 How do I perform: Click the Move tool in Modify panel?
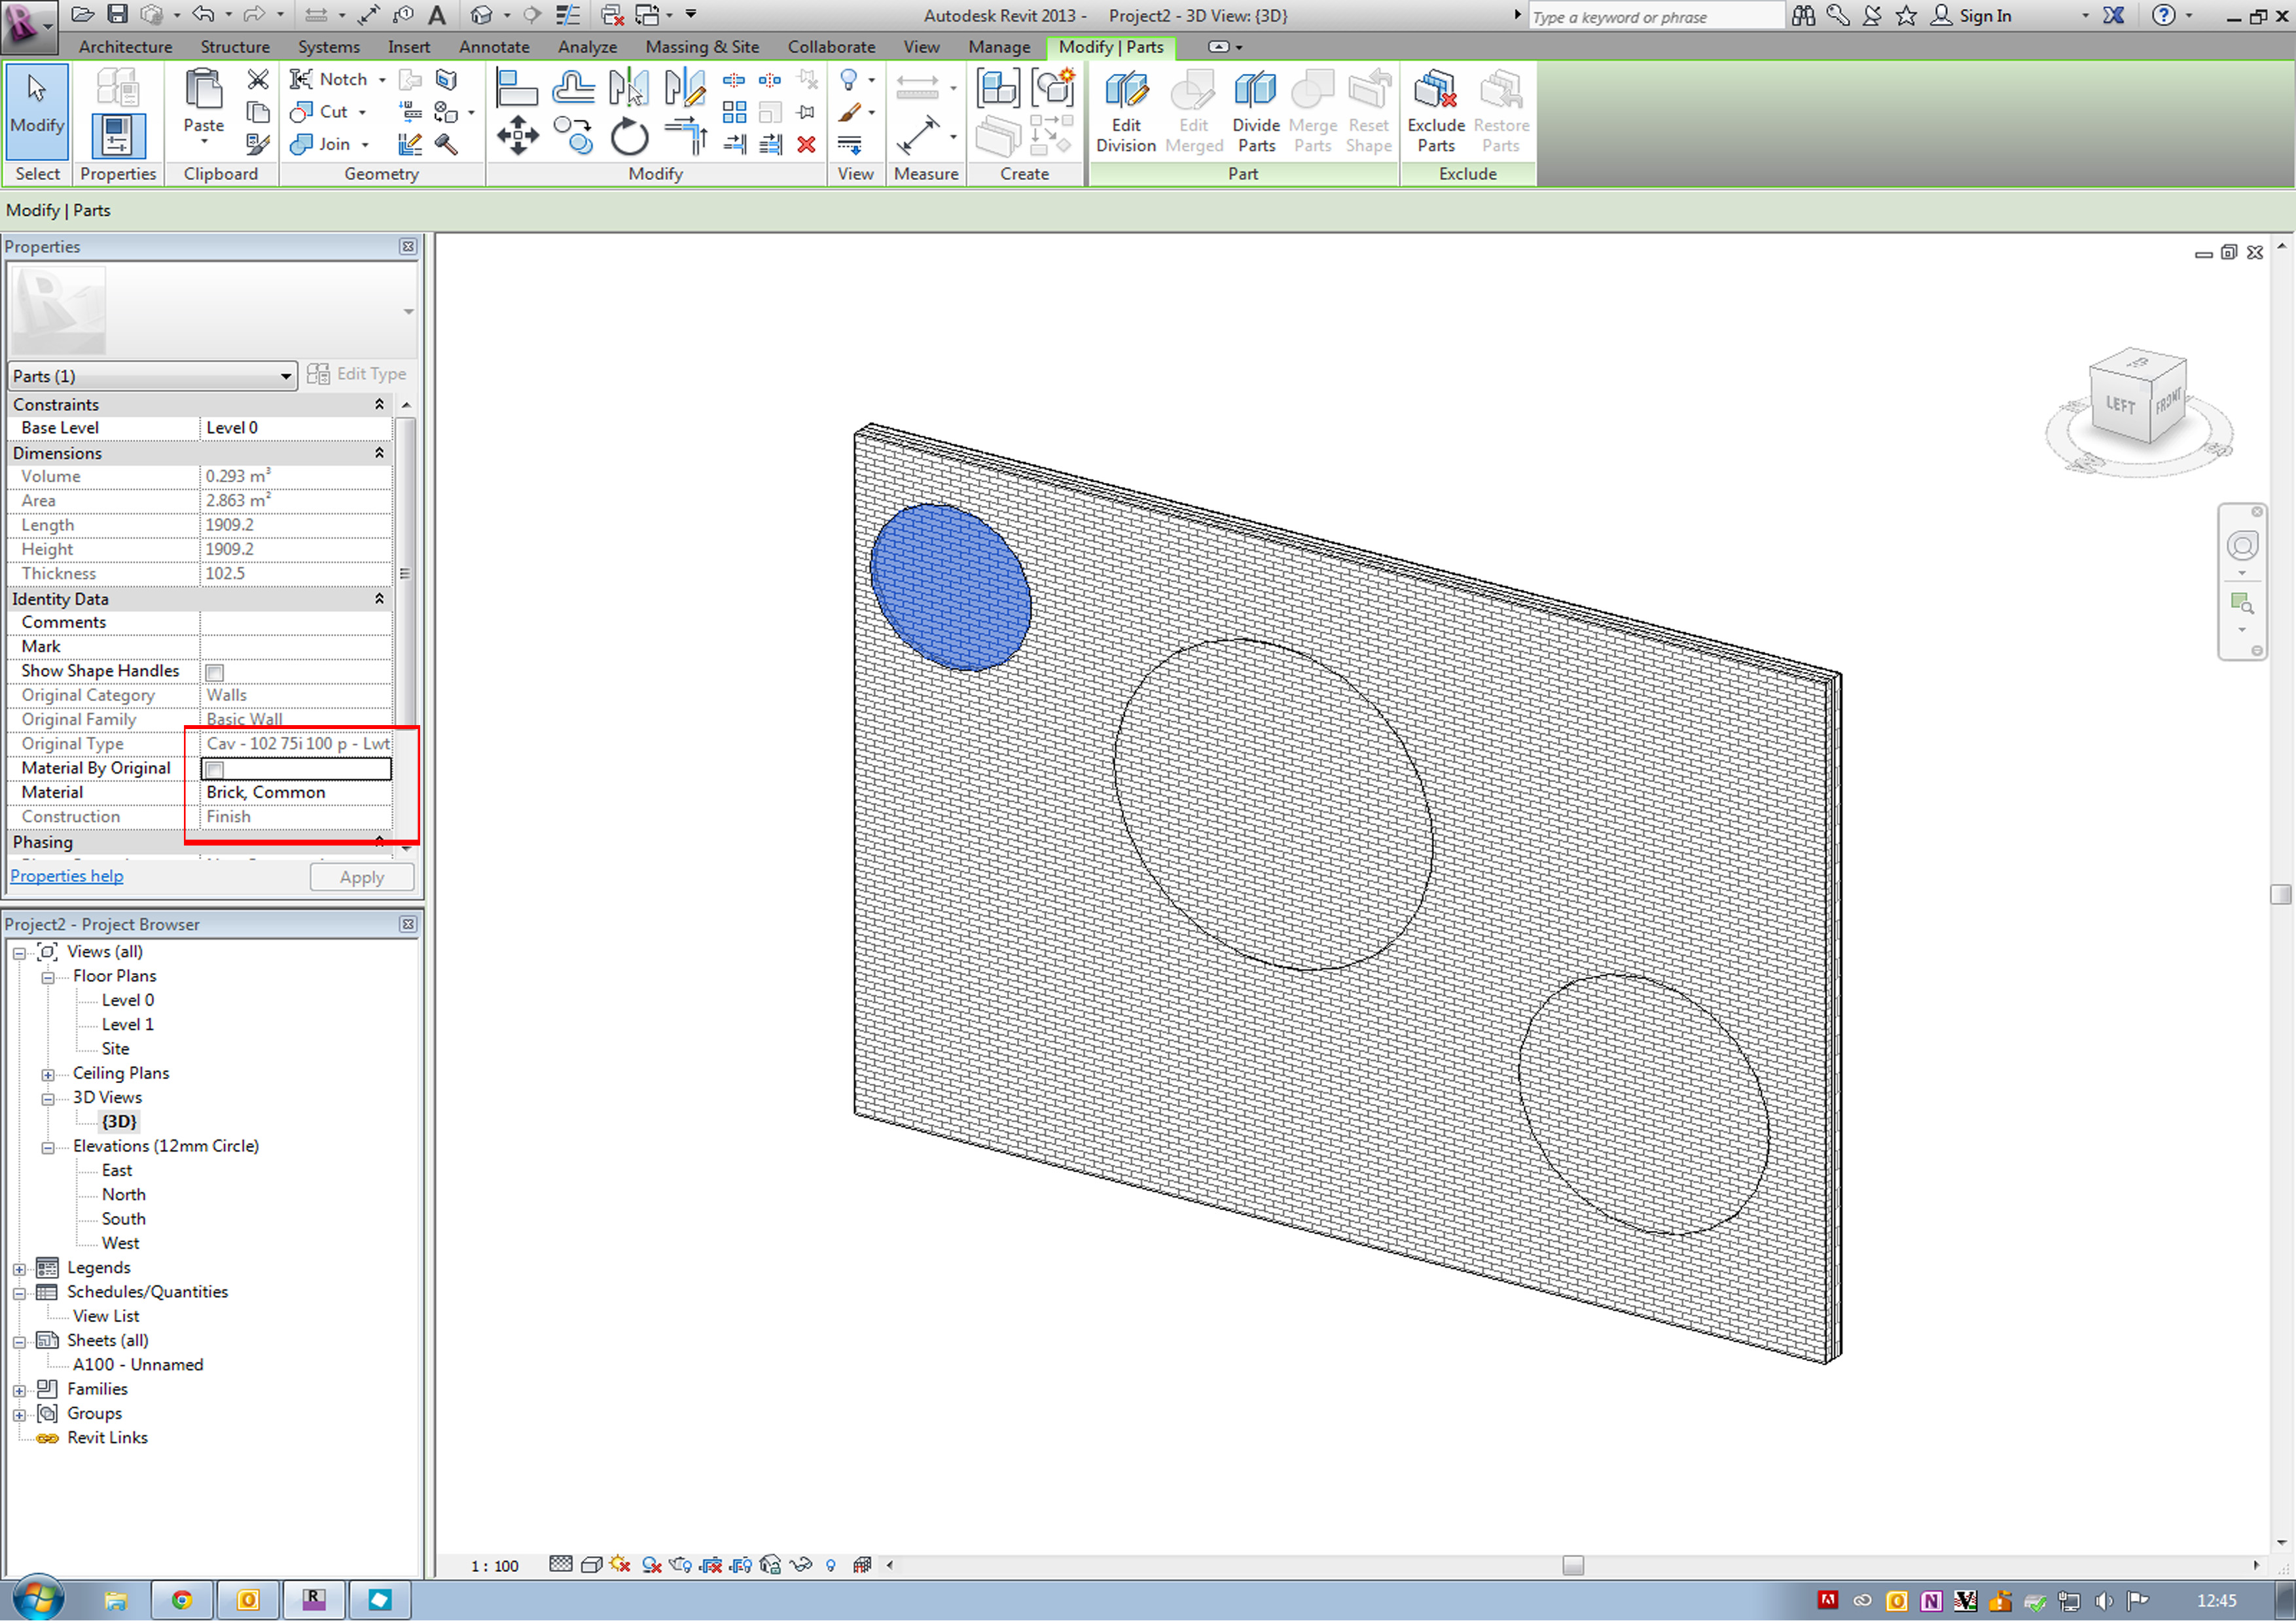517,135
